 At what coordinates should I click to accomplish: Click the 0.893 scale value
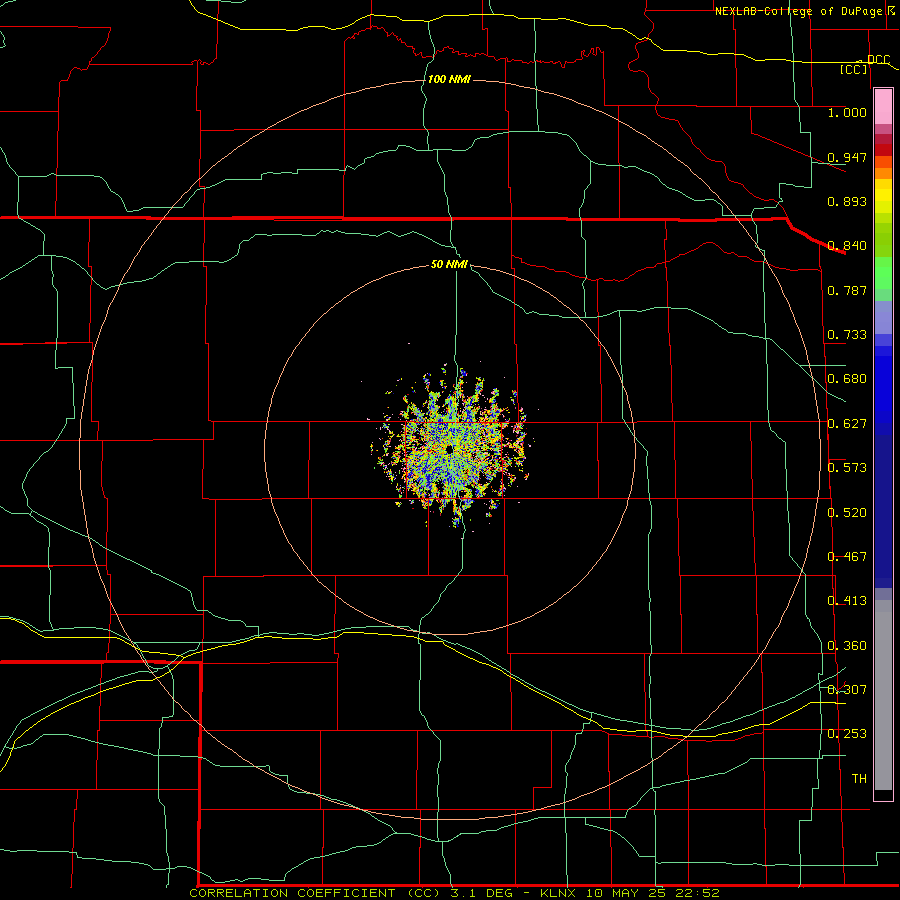[x=847, y=201]
